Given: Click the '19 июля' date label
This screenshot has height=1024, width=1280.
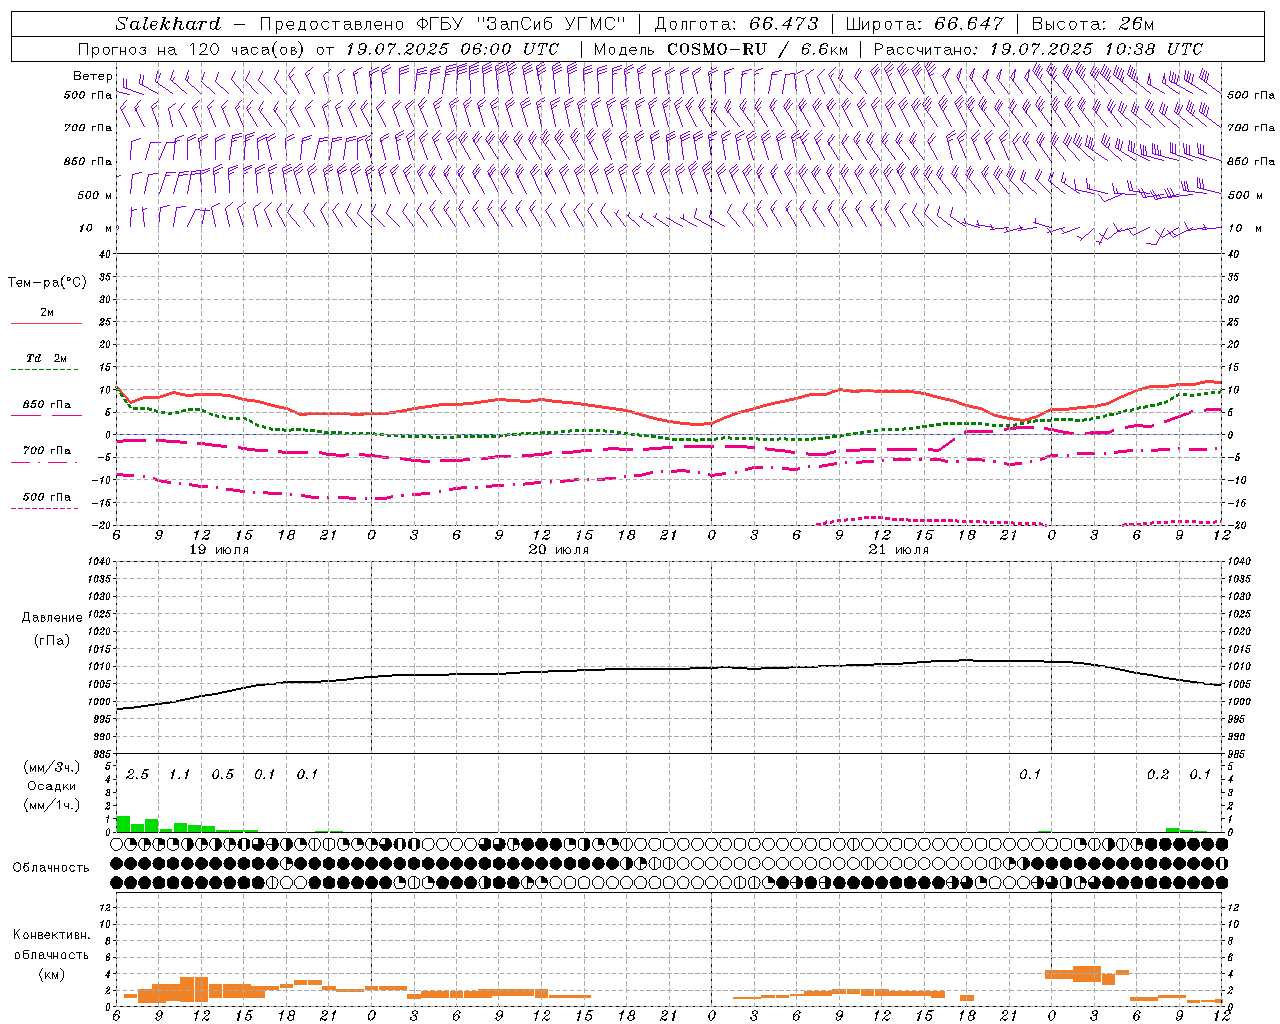Looking at the screenshot, I should [x=220, y=550].
